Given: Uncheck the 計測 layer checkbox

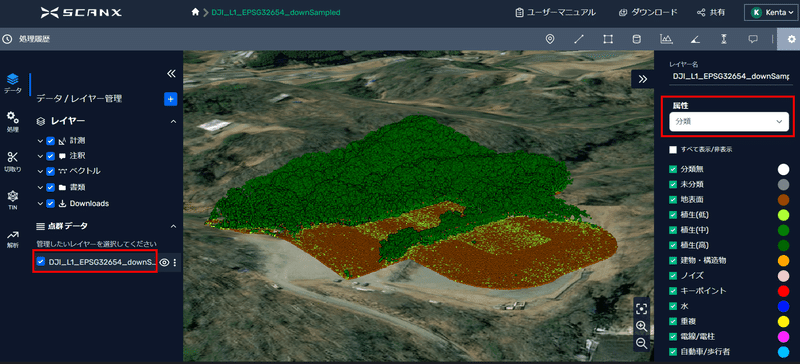Looking at the screenshot, I should pos(51,141).
